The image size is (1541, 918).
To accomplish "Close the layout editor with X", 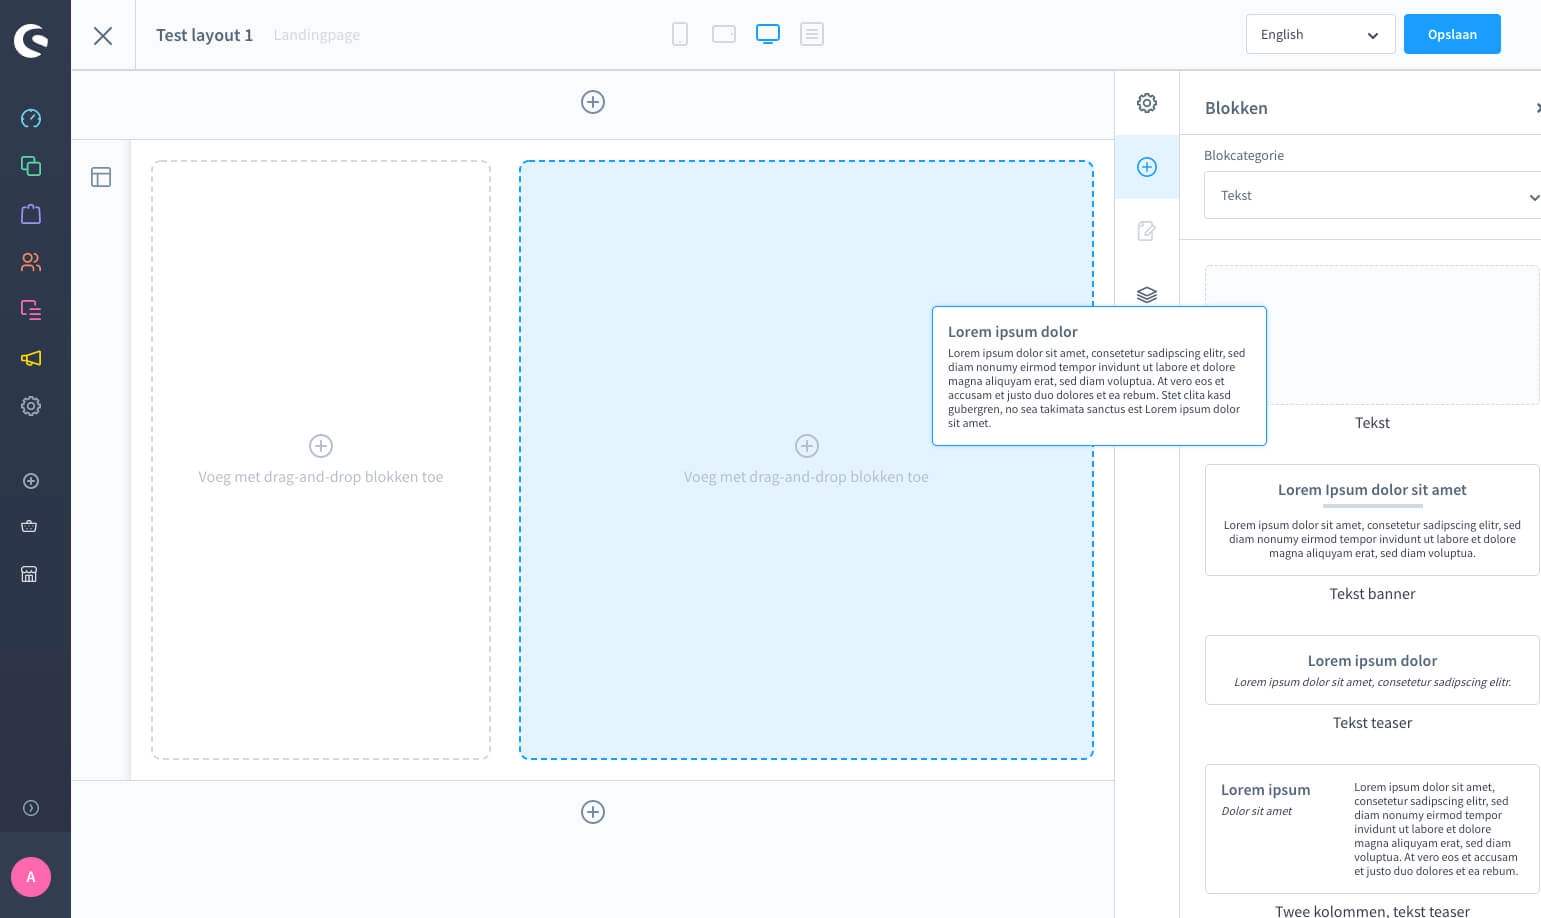I will point(103,36).
